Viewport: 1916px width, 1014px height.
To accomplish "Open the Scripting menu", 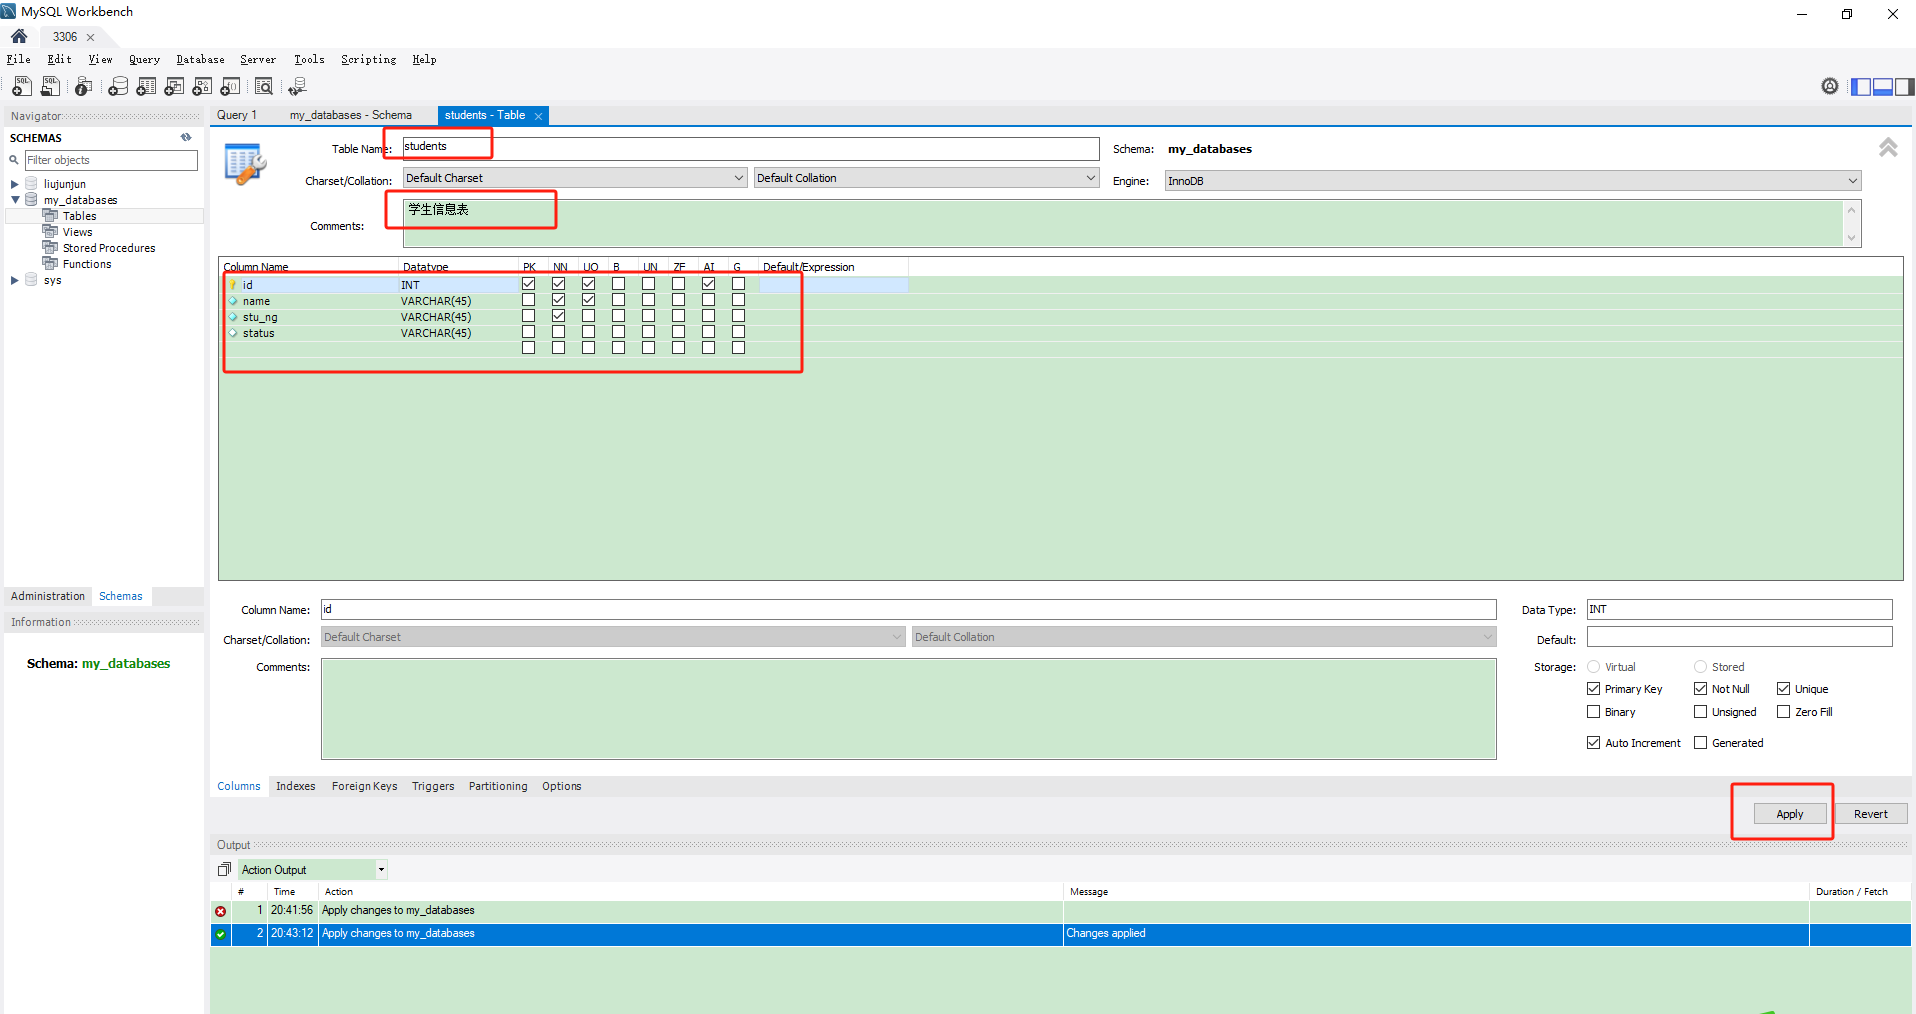I will click(369, 60).
